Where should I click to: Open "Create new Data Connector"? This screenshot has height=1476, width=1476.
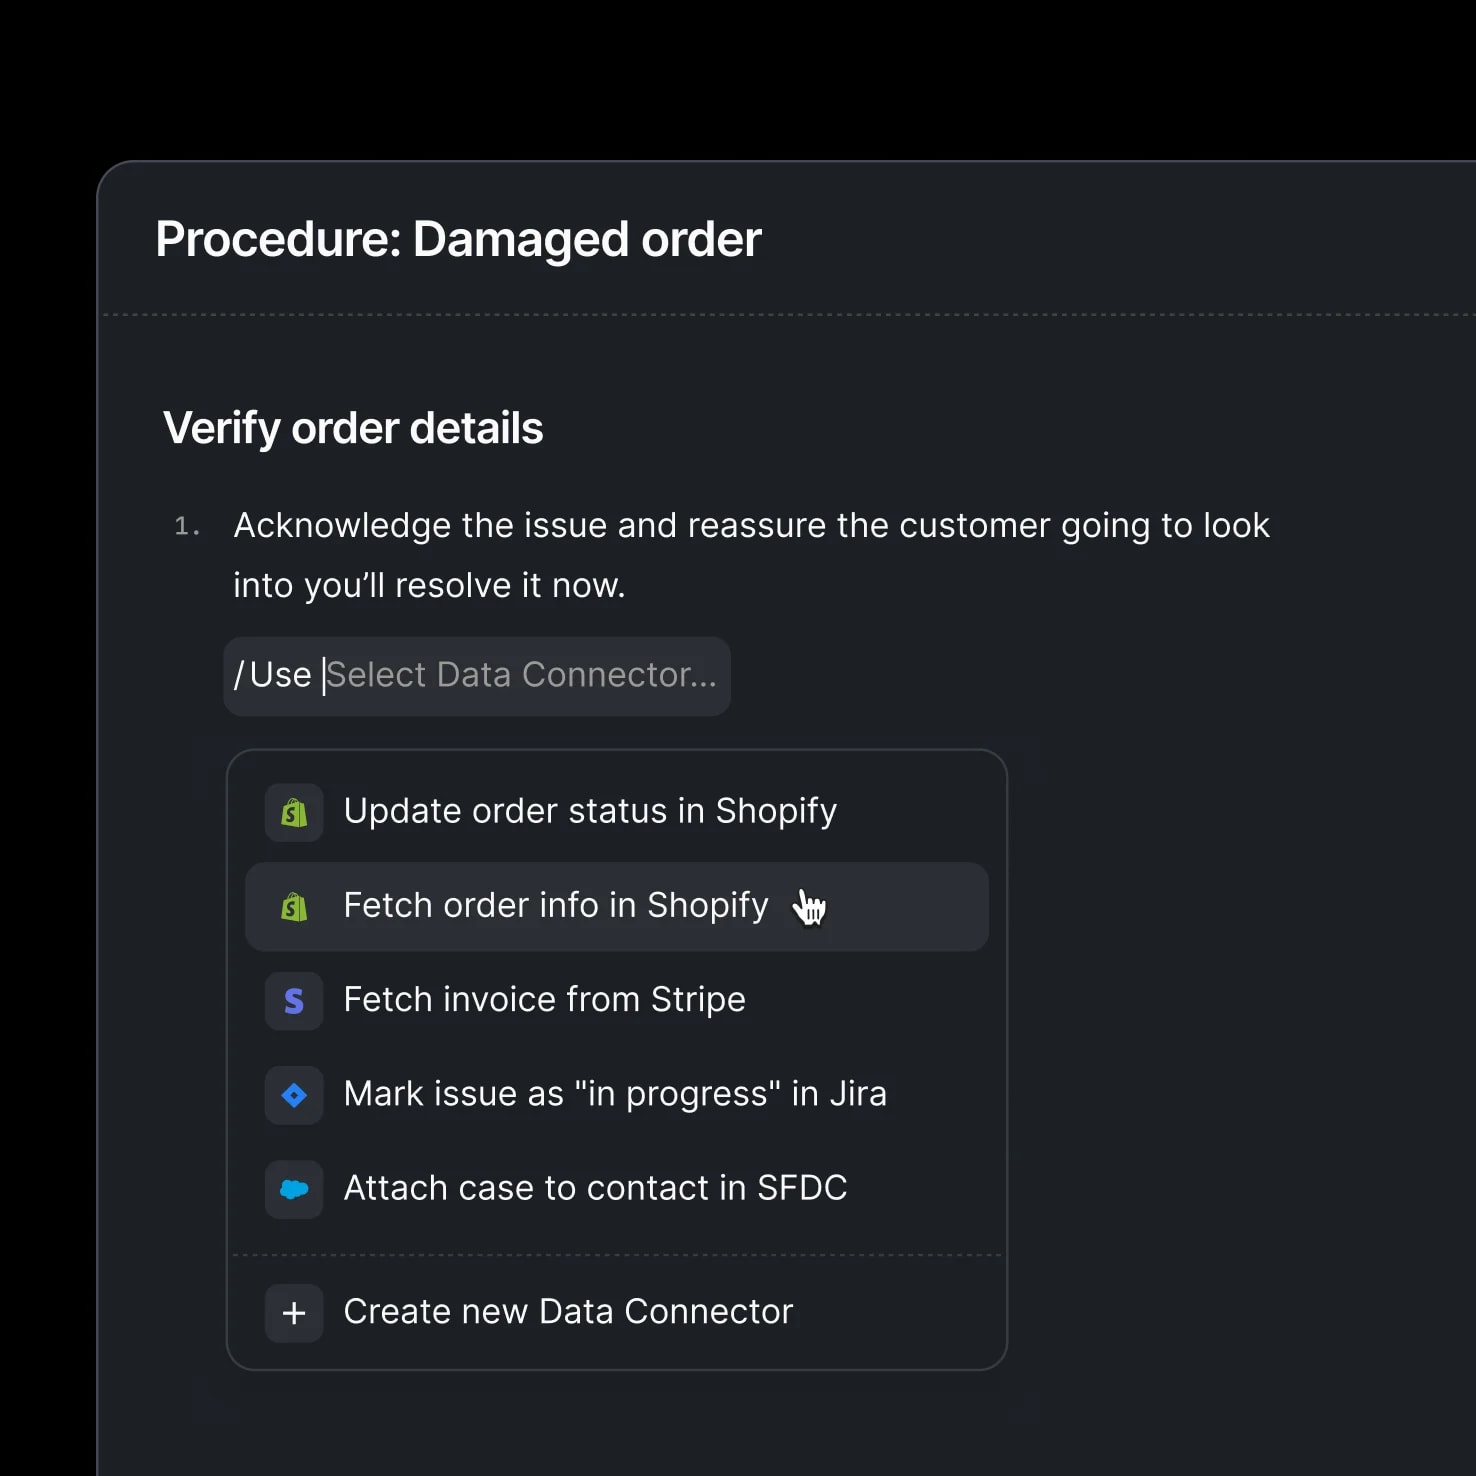(x=568, y=1311)
